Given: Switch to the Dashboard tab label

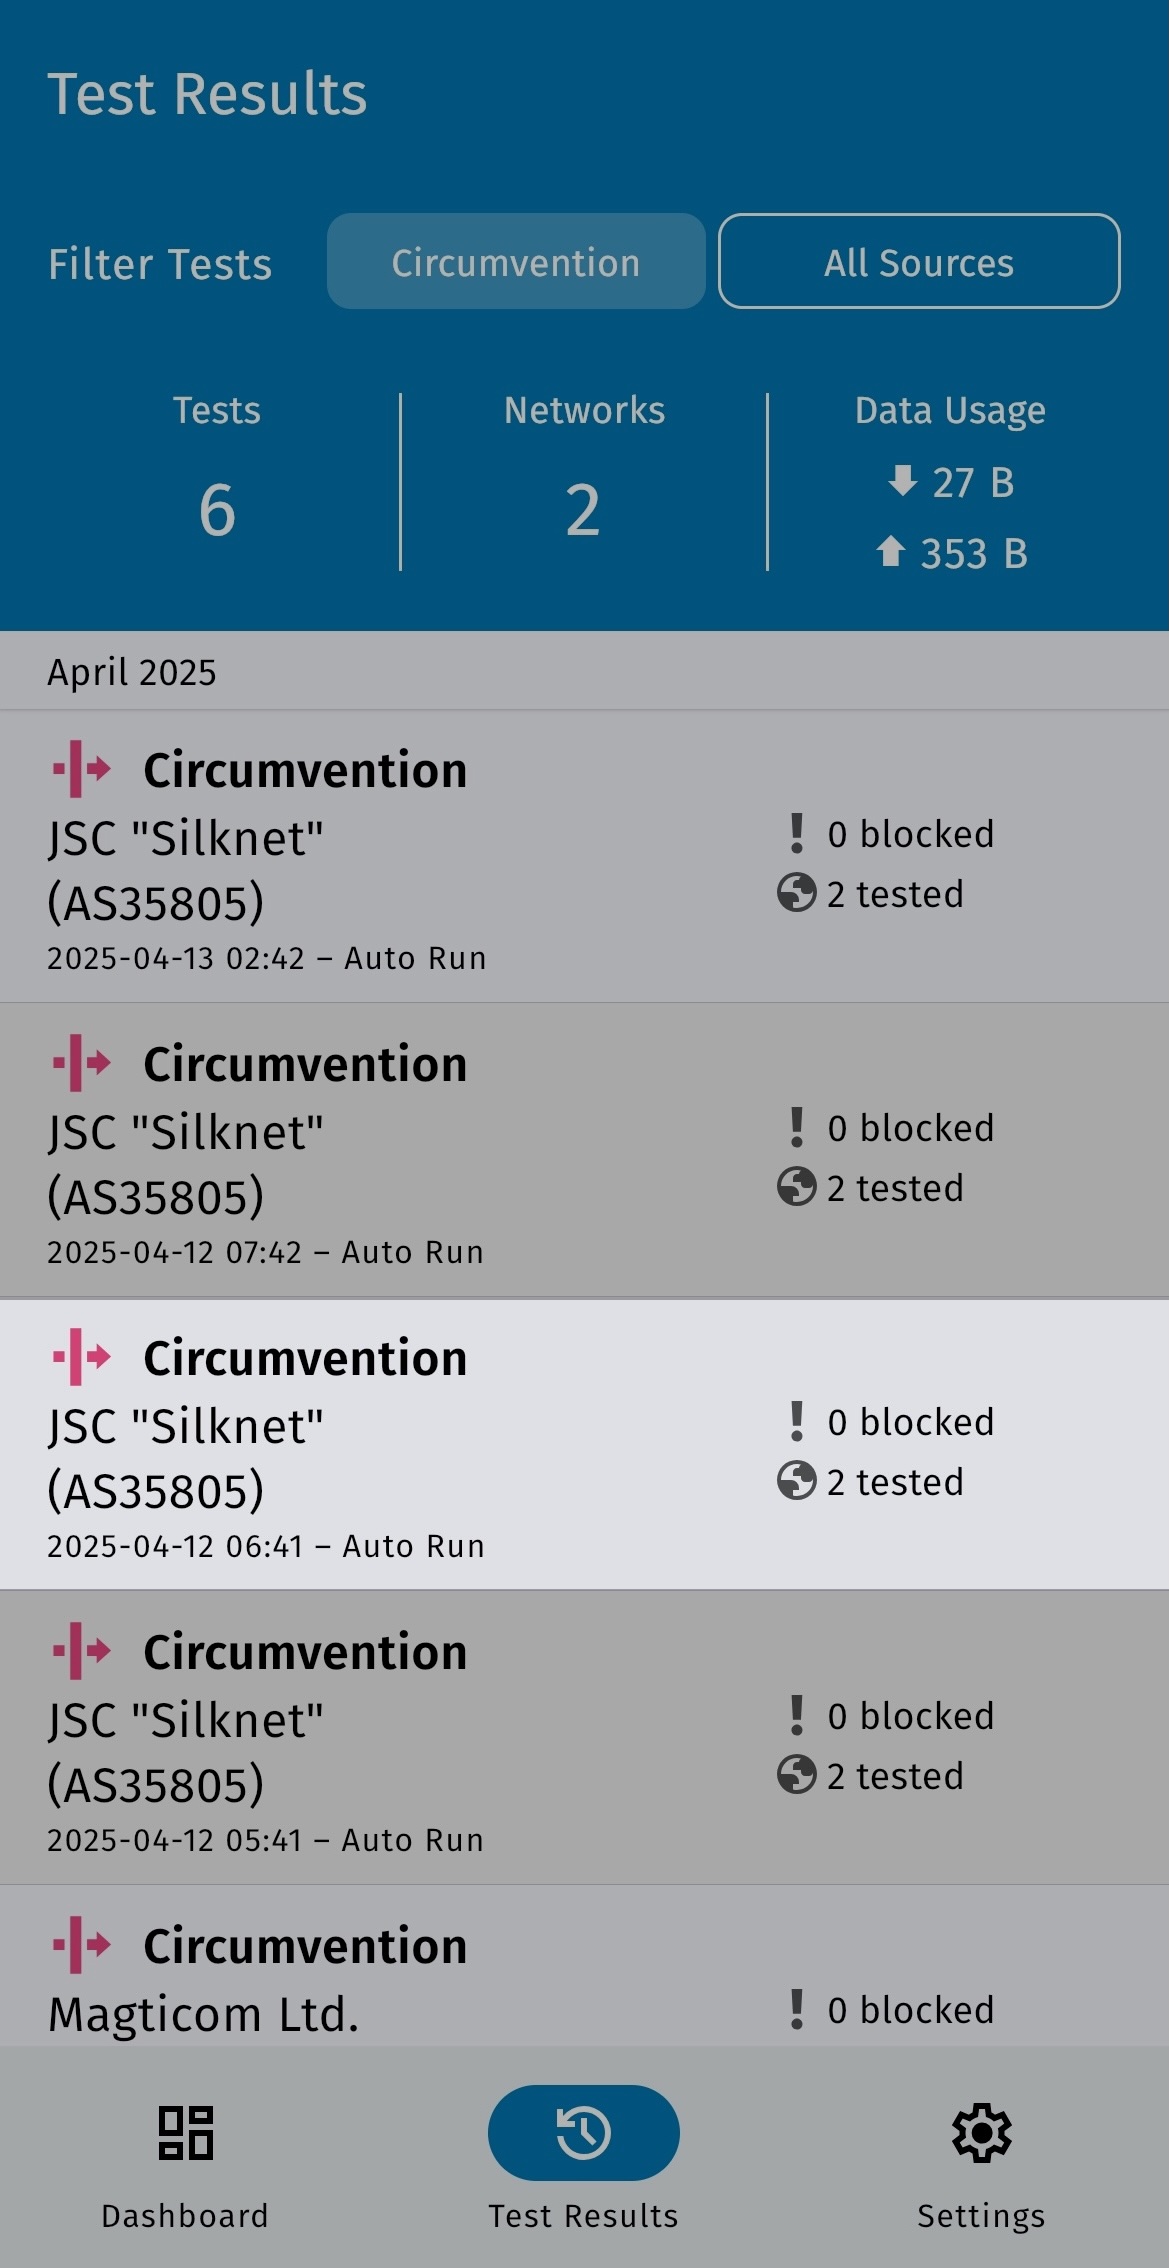Looking at the screenshot, I should coord(185,2216).
